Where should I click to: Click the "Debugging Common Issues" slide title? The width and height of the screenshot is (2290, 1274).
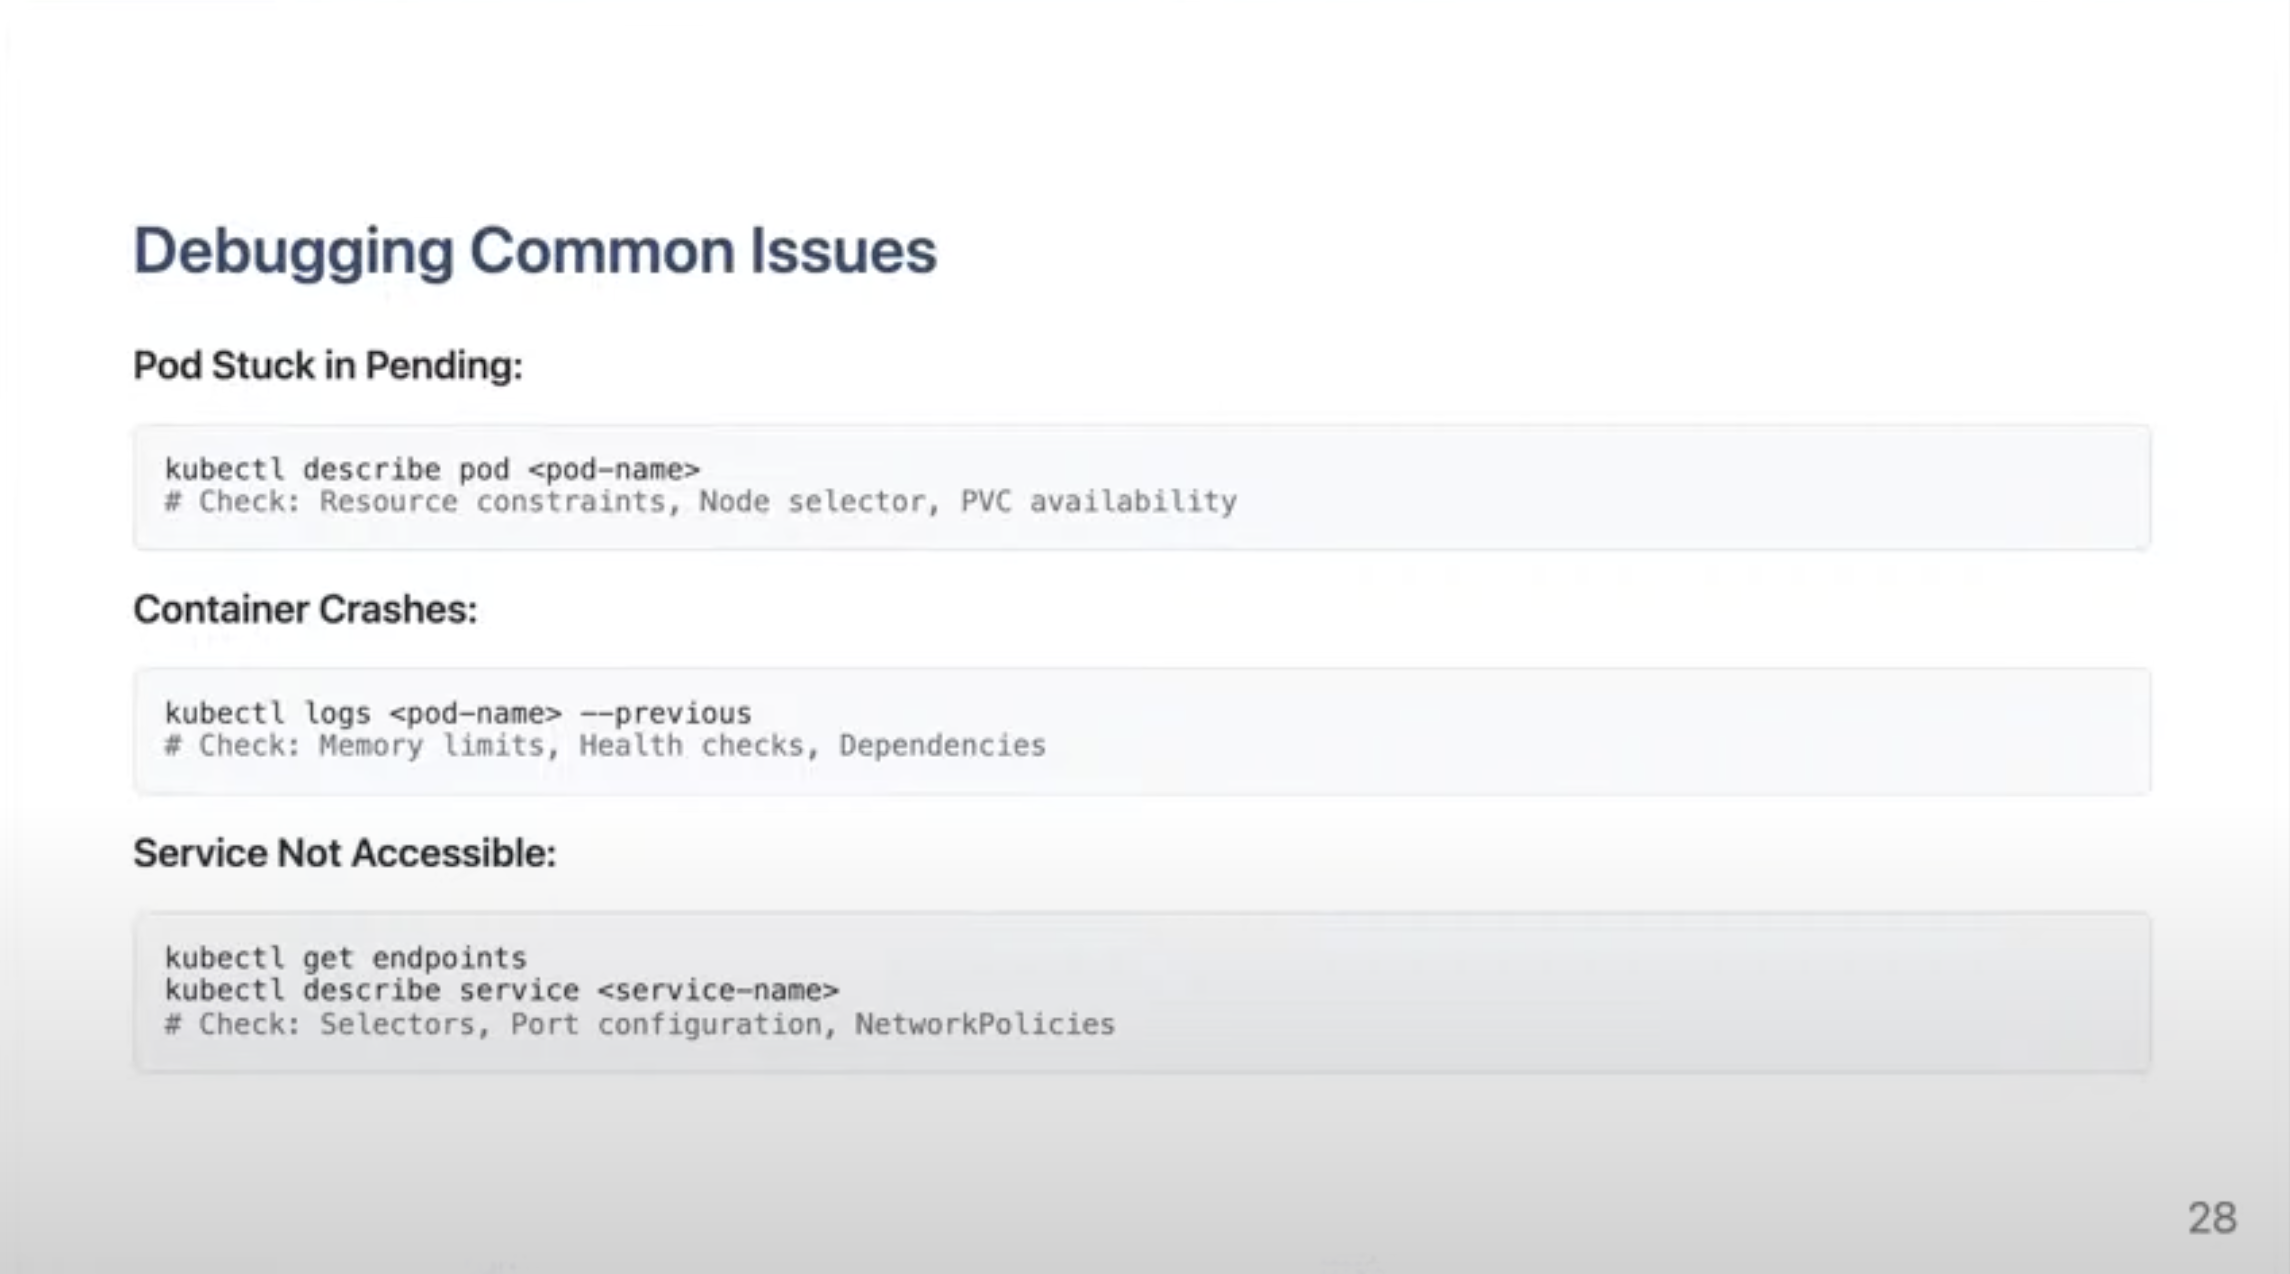pyautogui.click(x=535, y=250)
